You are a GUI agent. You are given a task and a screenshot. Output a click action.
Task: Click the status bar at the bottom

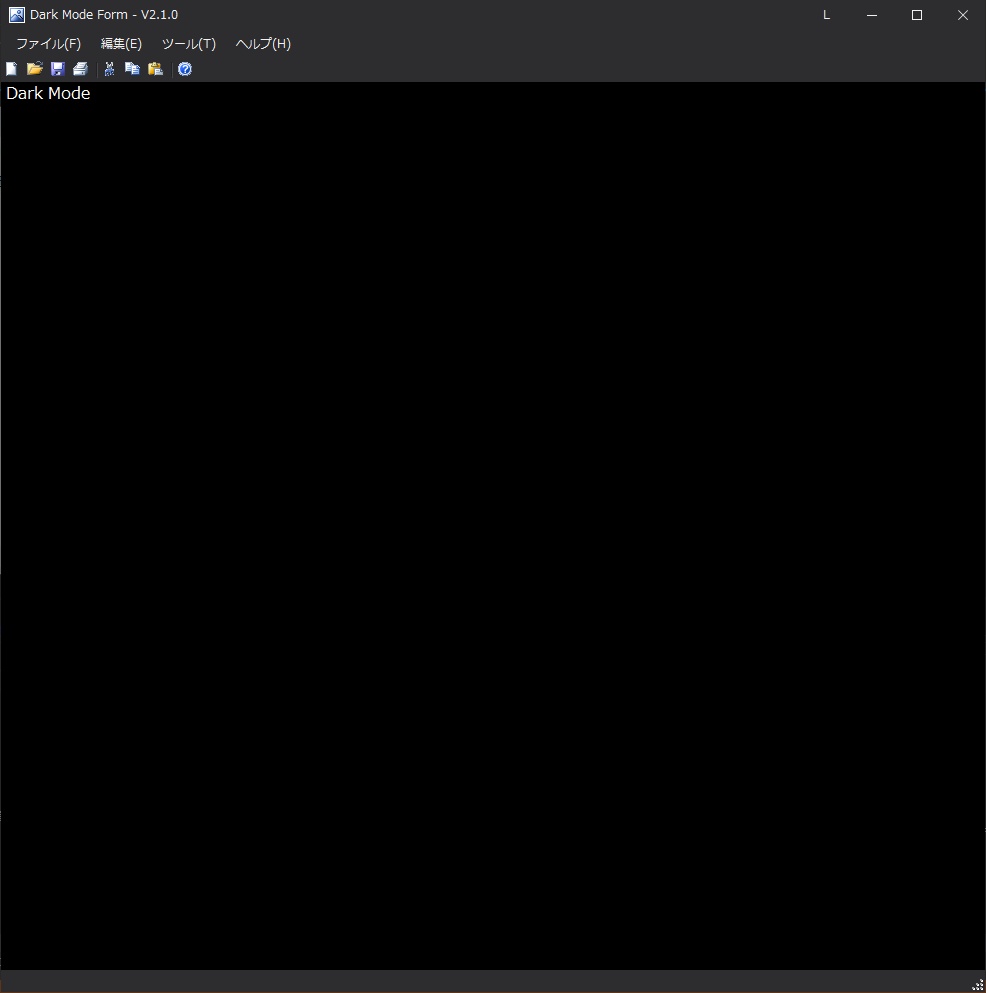[x=450, y=982]
